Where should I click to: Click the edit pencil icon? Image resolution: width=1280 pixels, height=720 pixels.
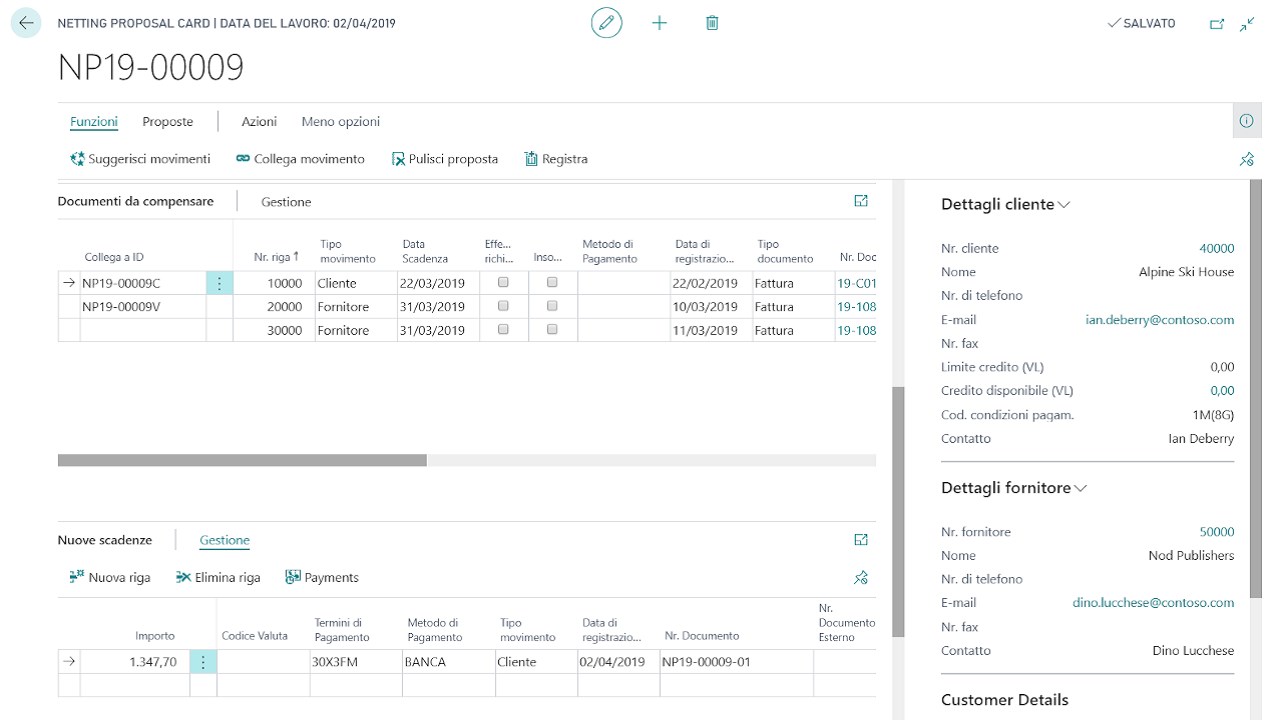[x=606, y=23]
